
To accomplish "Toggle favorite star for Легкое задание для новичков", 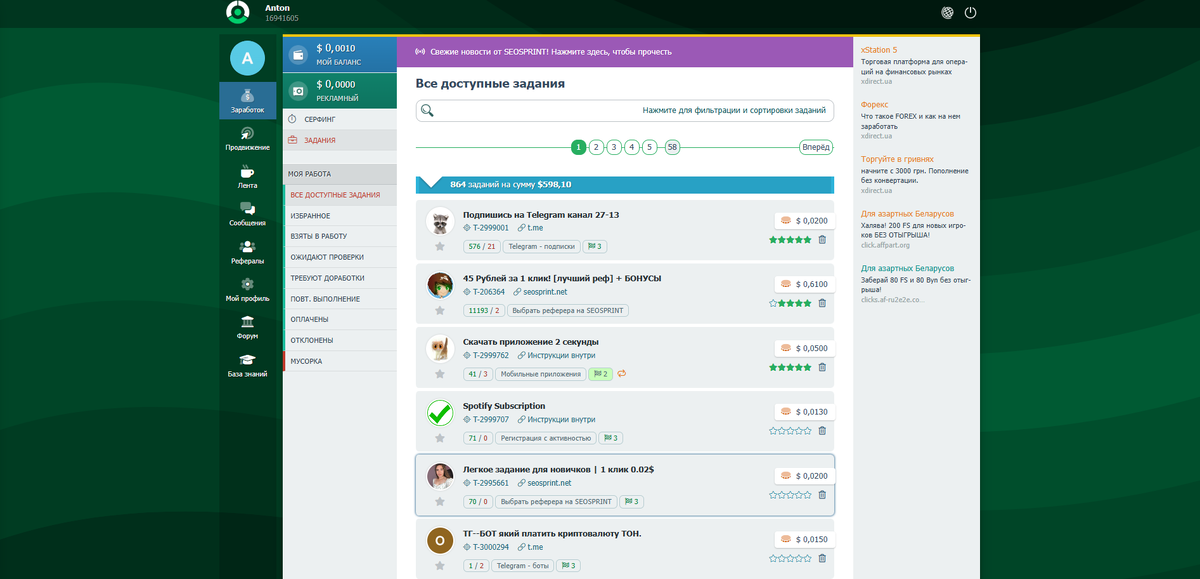I will tap(439, 502).
